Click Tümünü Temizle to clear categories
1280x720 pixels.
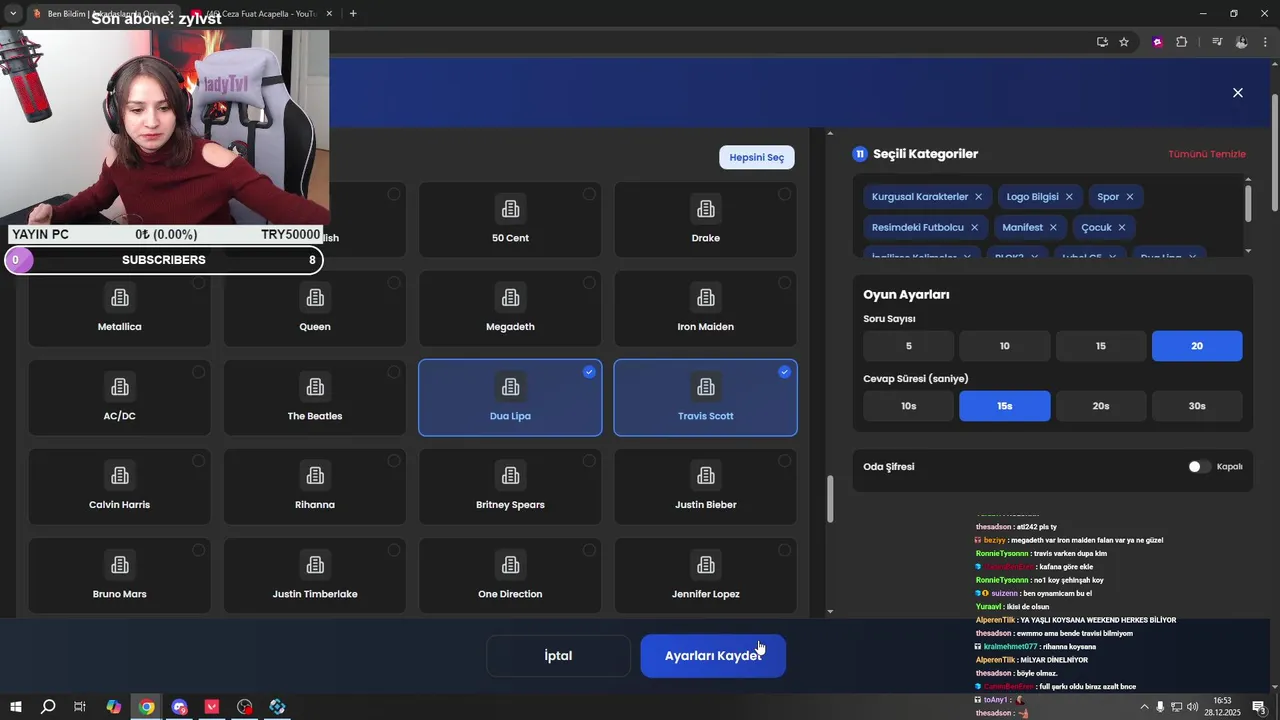click(1207, 154)
